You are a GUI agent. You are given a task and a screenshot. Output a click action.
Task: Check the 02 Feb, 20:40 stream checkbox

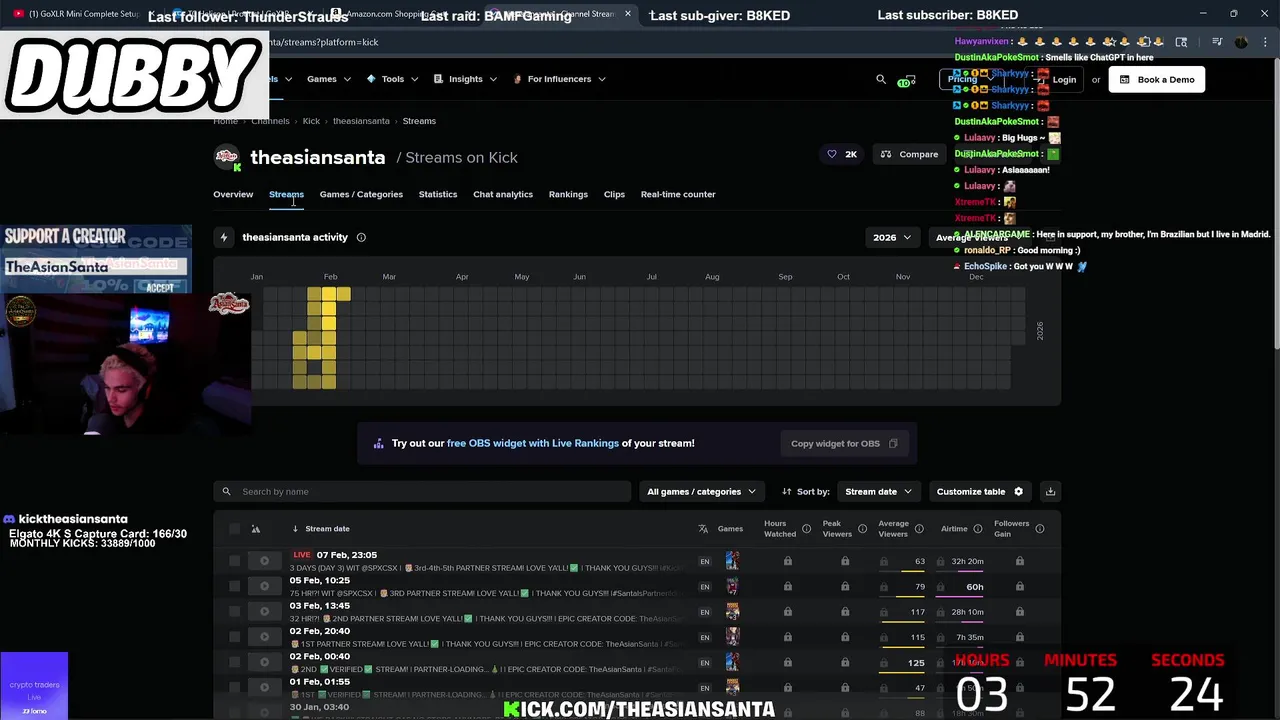(x=234, y=637)
